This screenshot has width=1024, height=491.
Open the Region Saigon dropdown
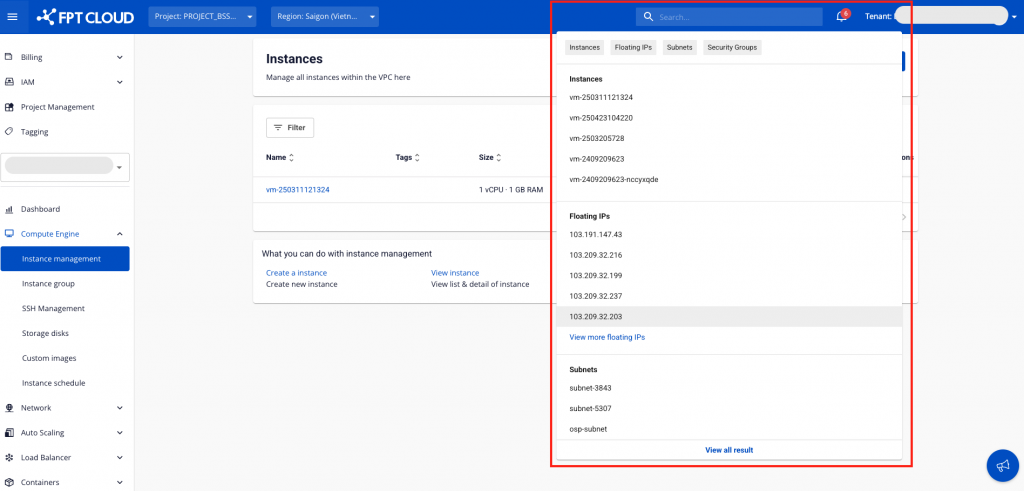pyautogui.click(x=325, y=17)
